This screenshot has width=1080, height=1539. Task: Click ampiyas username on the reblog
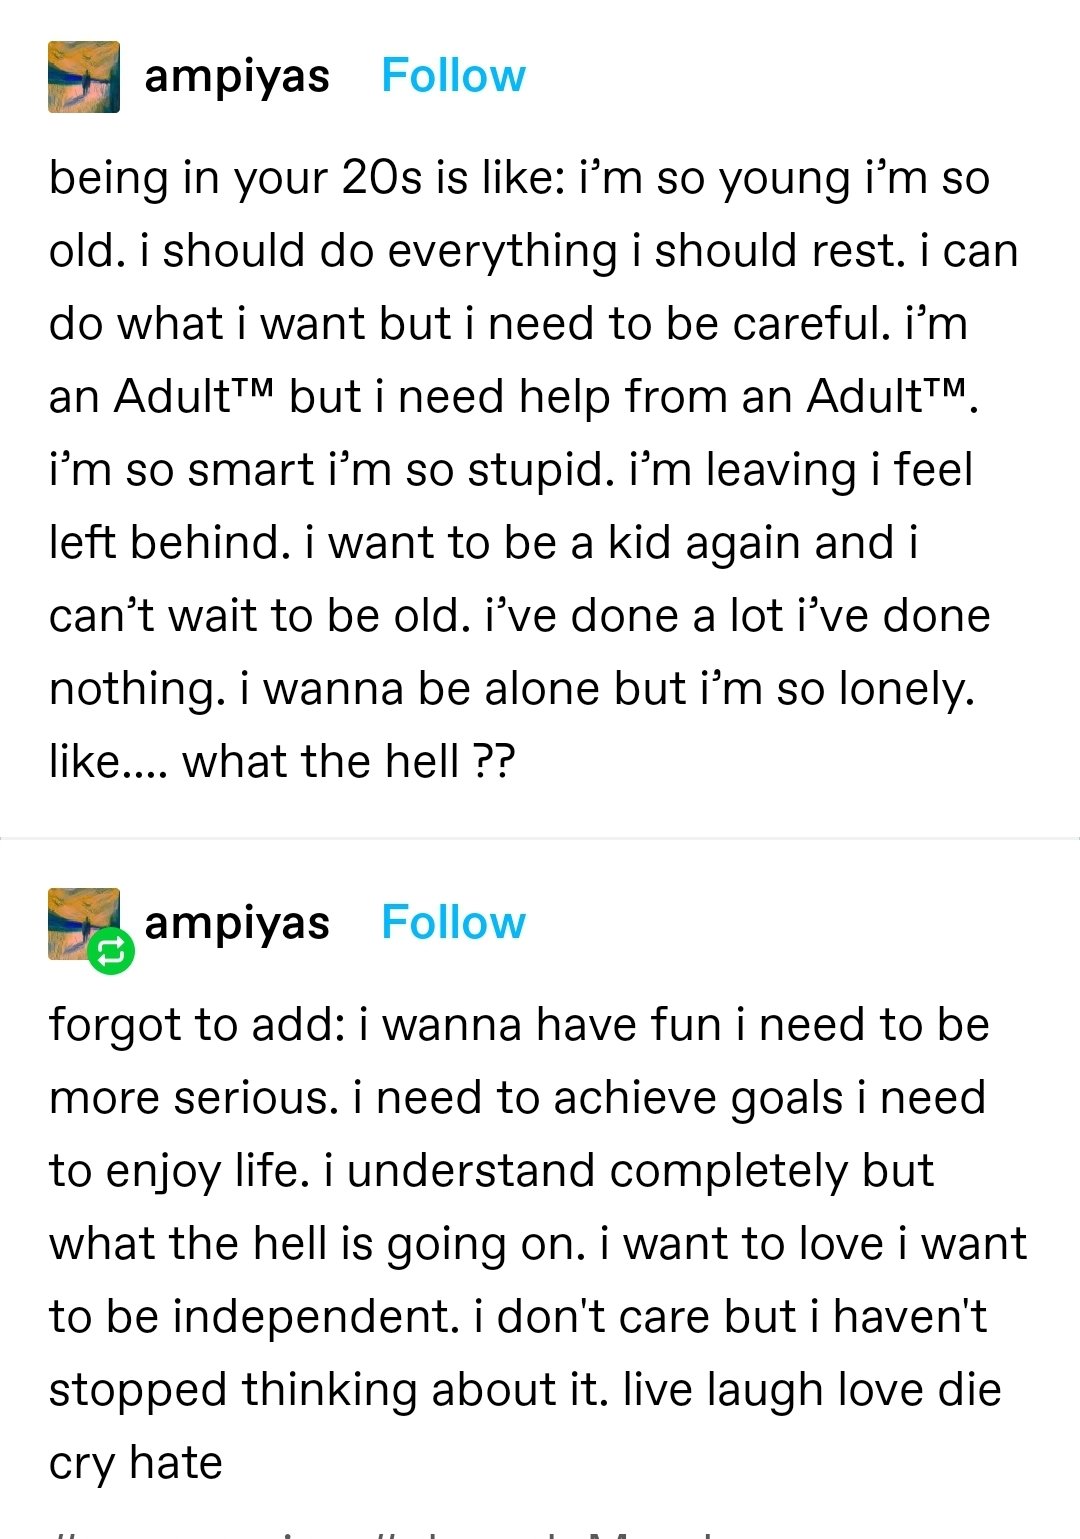click(x=237, y=923)
